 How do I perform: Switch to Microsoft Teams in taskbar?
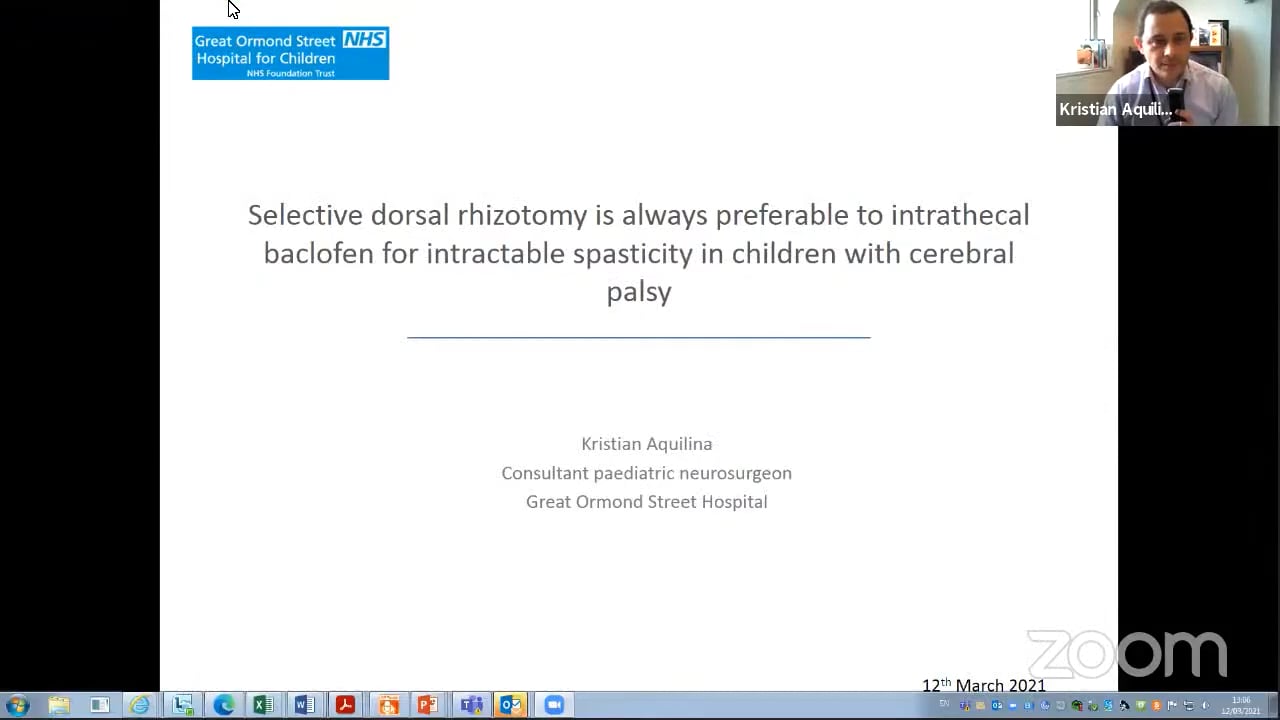pos(470,705)
